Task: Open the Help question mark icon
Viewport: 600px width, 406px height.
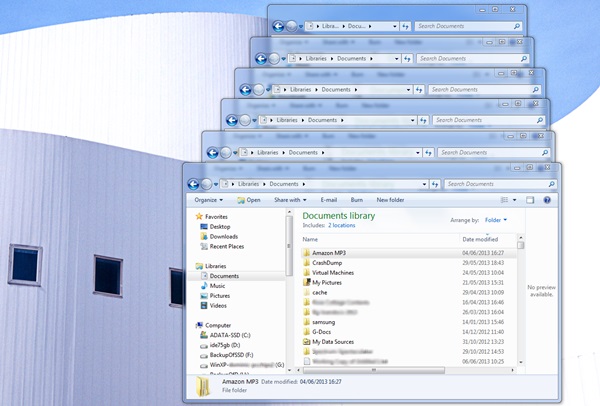Action: pyautogui.click(x=547, y=200)
